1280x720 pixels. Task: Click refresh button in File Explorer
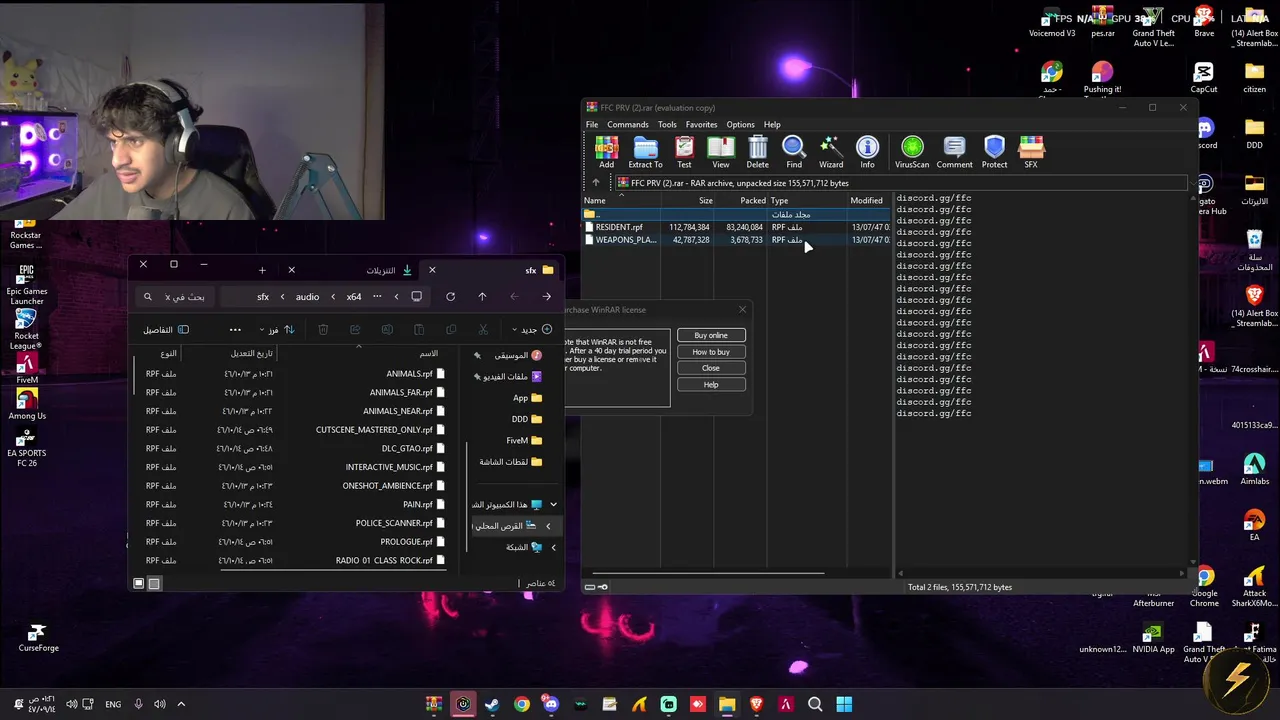tap(450, 297)
